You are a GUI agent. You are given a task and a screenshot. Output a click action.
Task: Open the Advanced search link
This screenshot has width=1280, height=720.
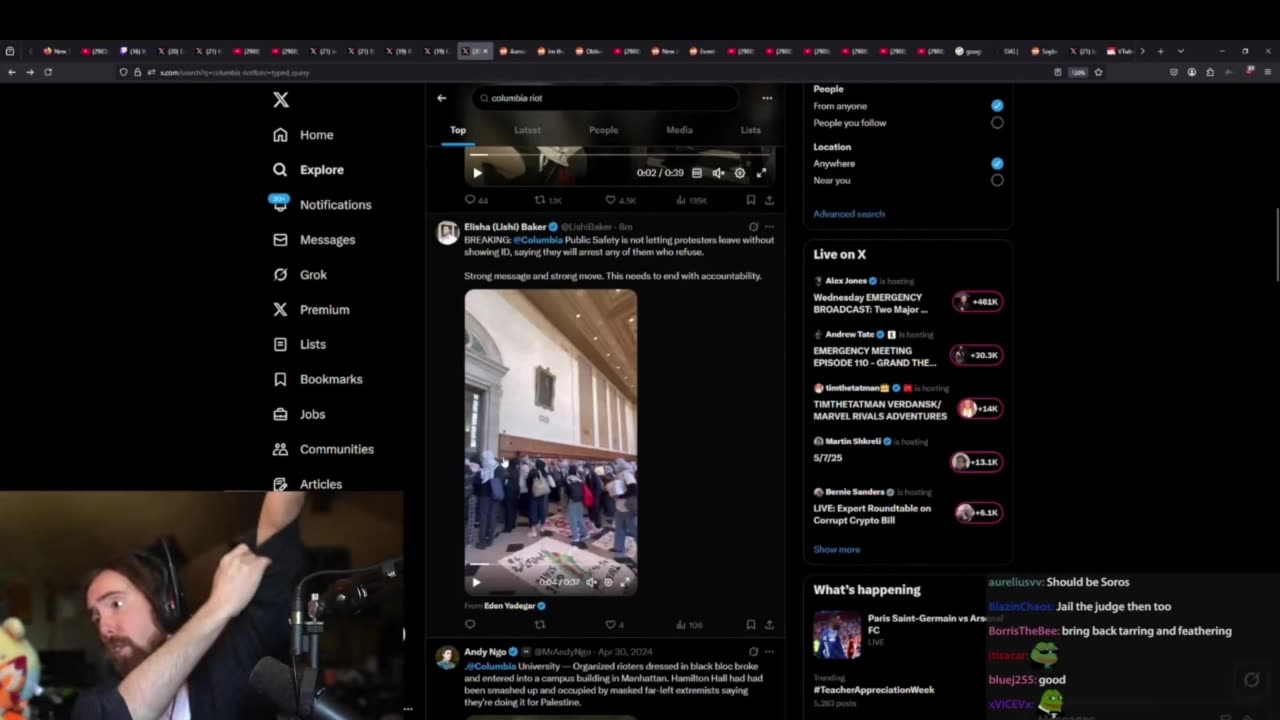(849, 214)
